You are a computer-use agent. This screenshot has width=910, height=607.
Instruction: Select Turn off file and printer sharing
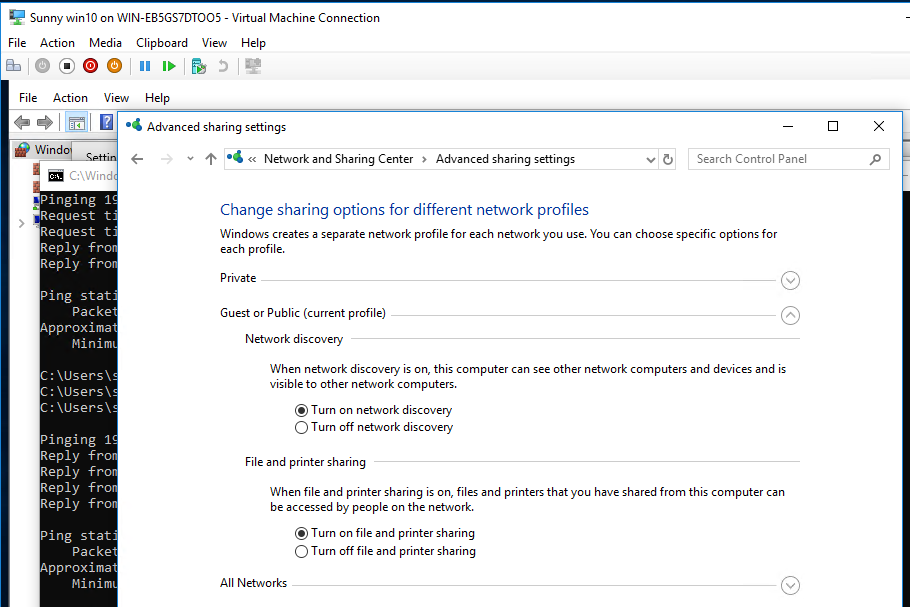385,551
